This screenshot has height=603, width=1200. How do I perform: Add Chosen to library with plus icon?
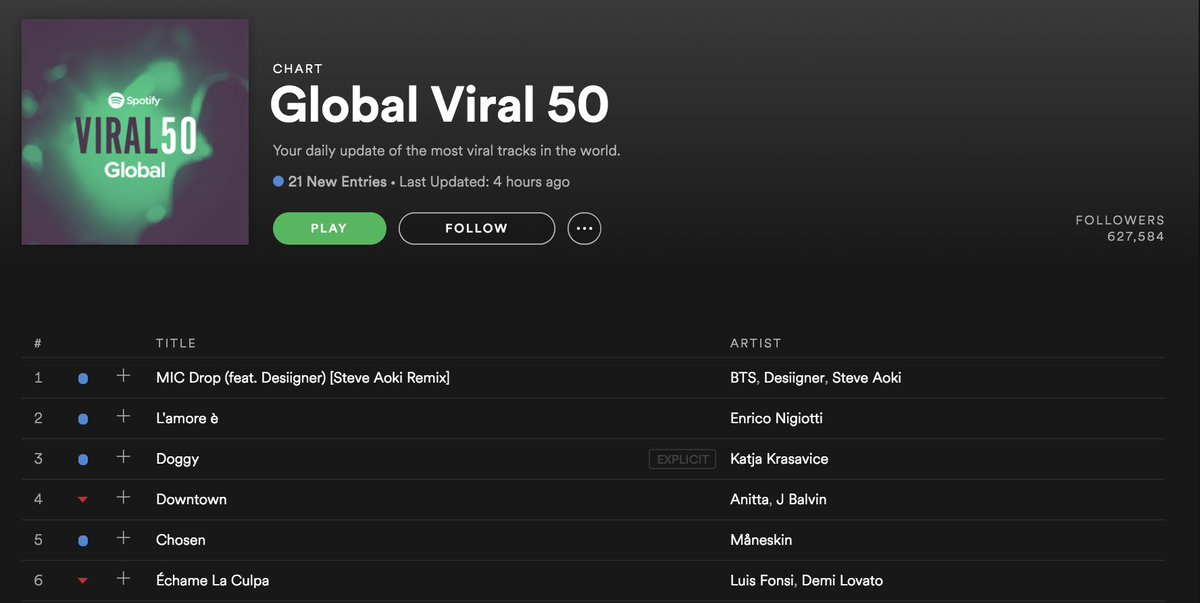(123, 538)
